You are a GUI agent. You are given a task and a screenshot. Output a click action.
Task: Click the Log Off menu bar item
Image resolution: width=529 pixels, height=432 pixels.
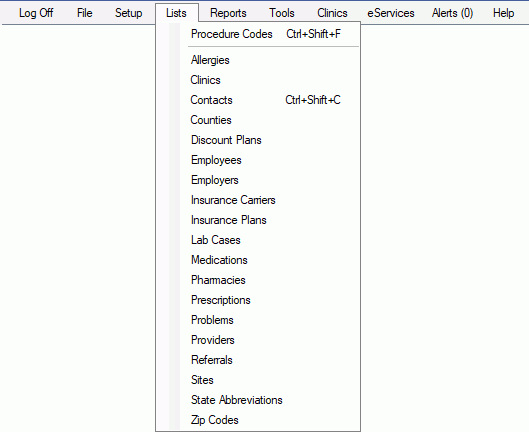tap(36, 13)
